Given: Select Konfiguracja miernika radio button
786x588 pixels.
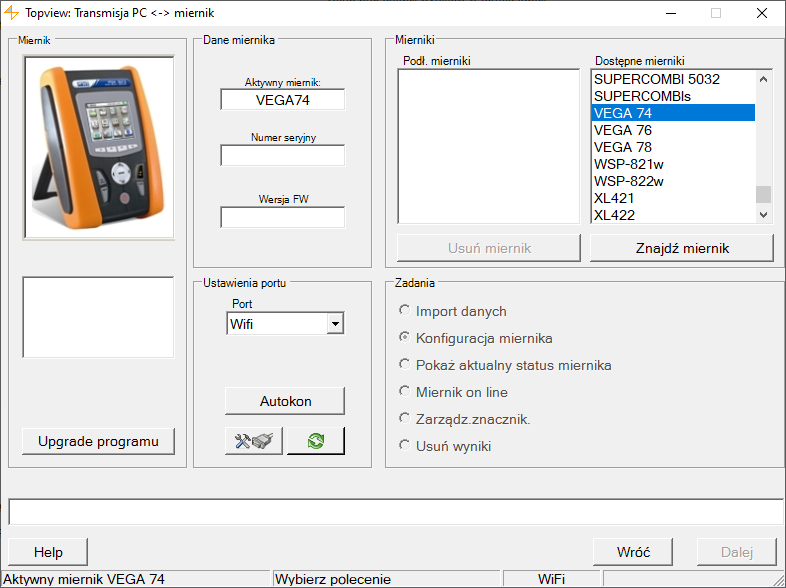Looking at the screenshot, I should 405,338.
